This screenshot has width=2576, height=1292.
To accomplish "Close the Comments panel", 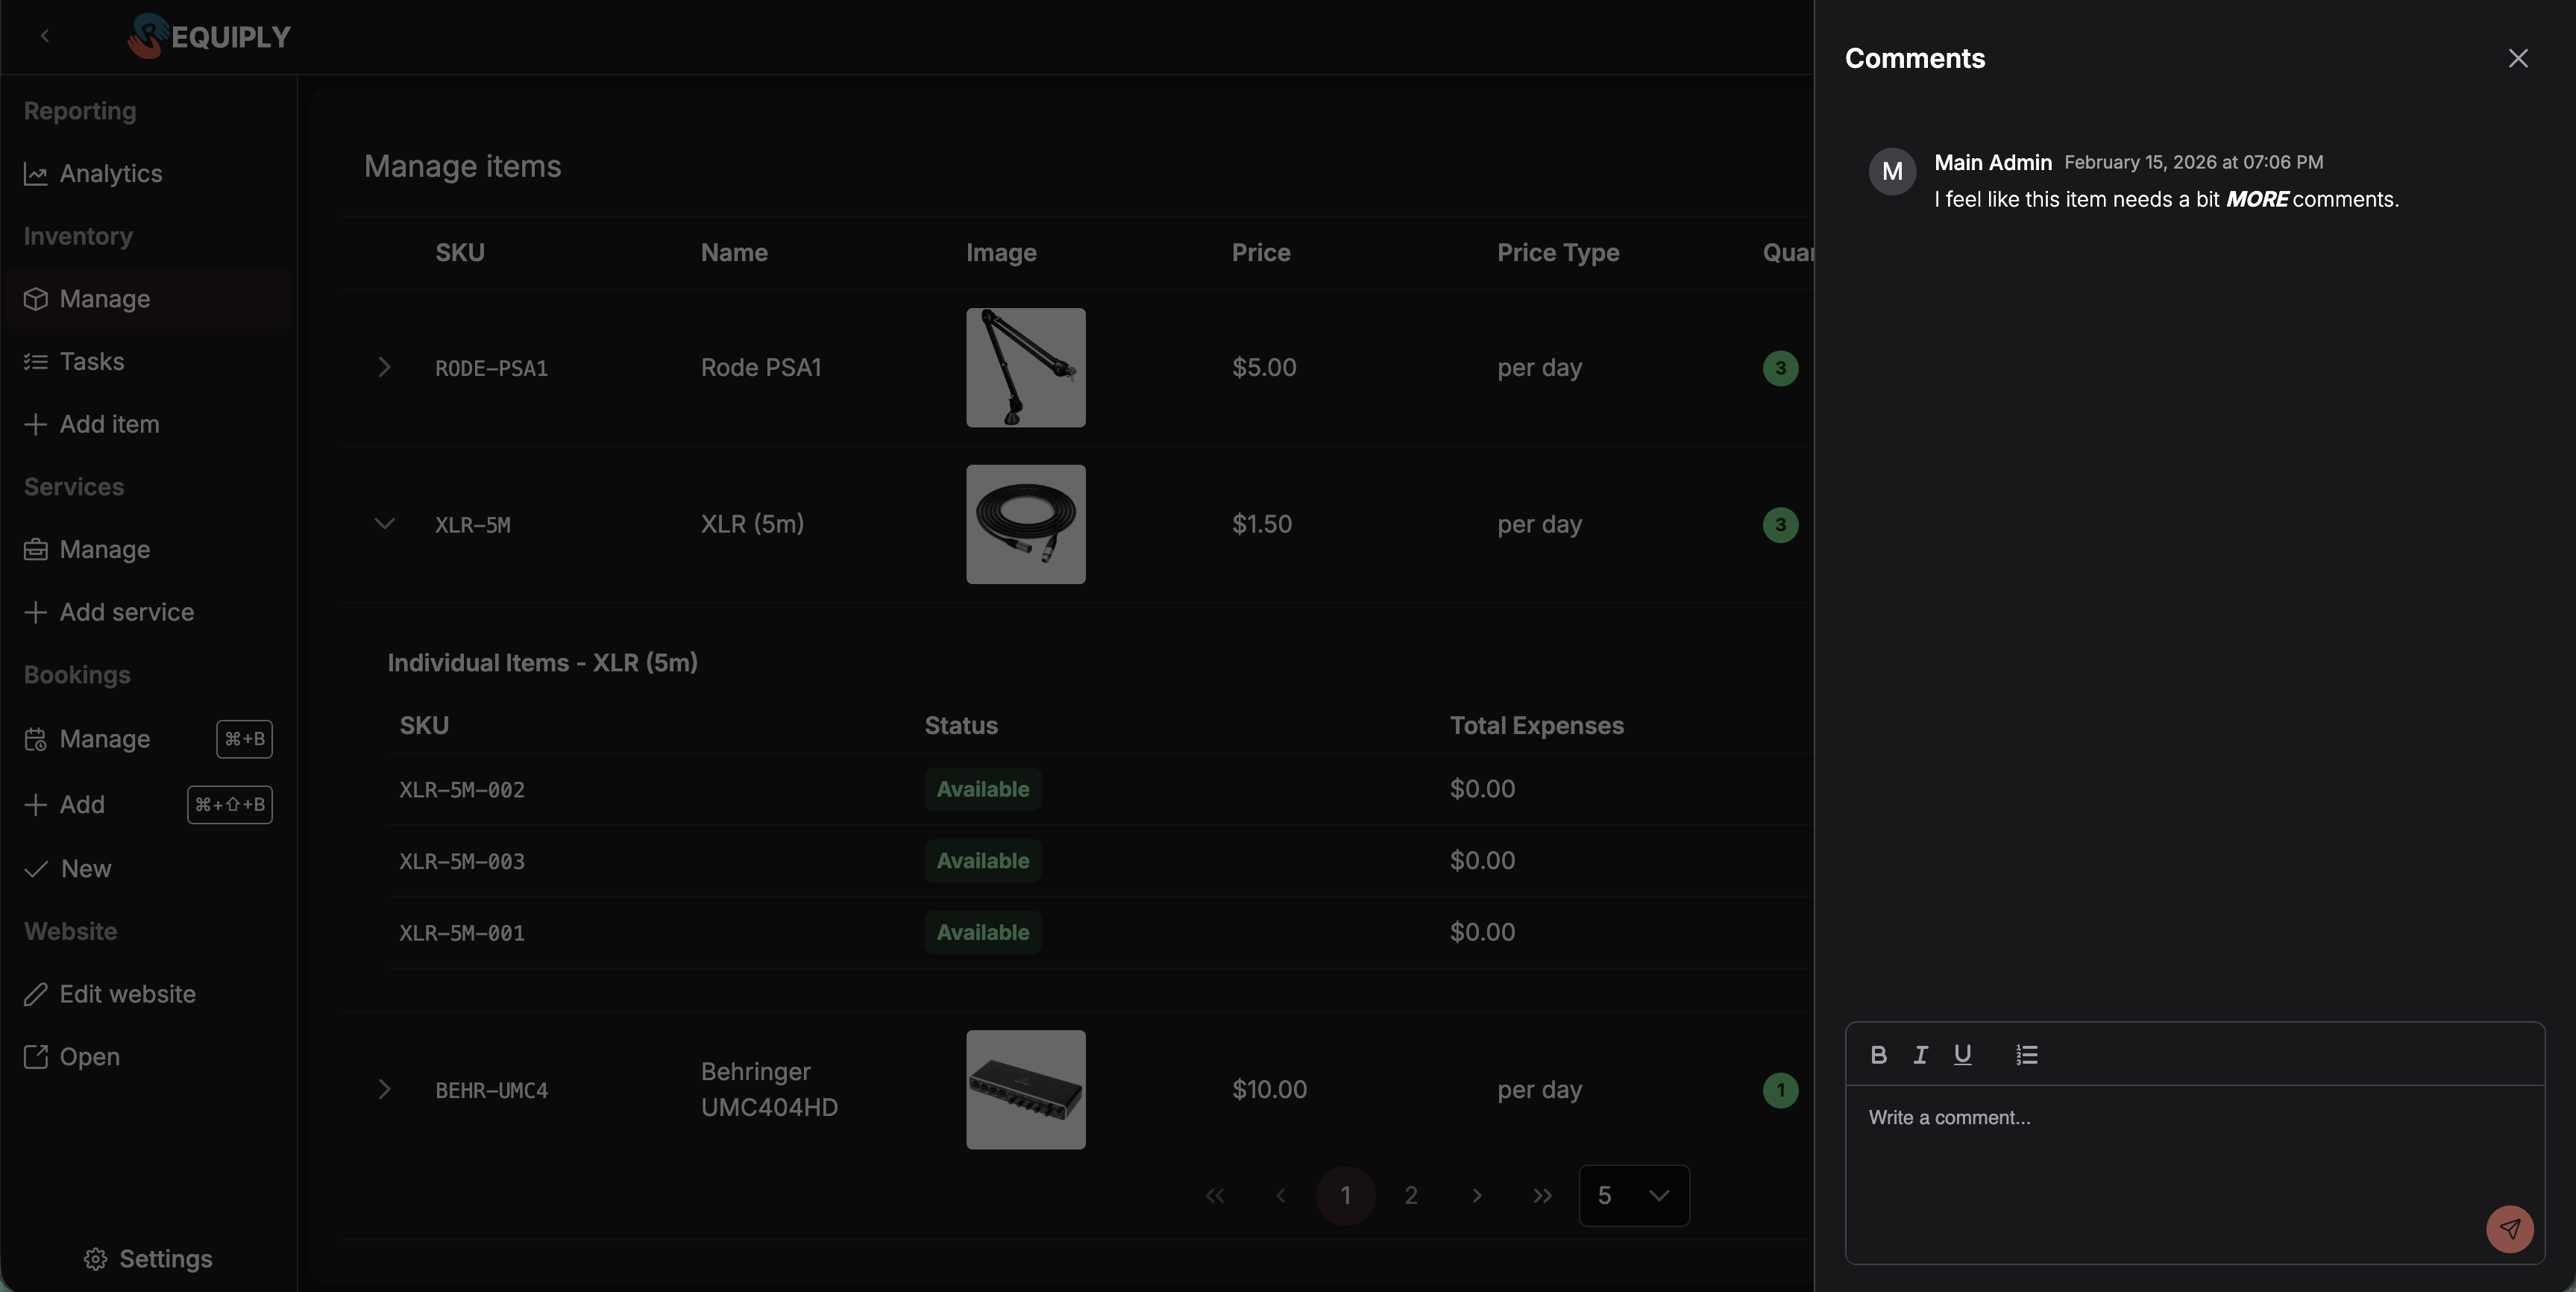I will [x=2517, y=59].
